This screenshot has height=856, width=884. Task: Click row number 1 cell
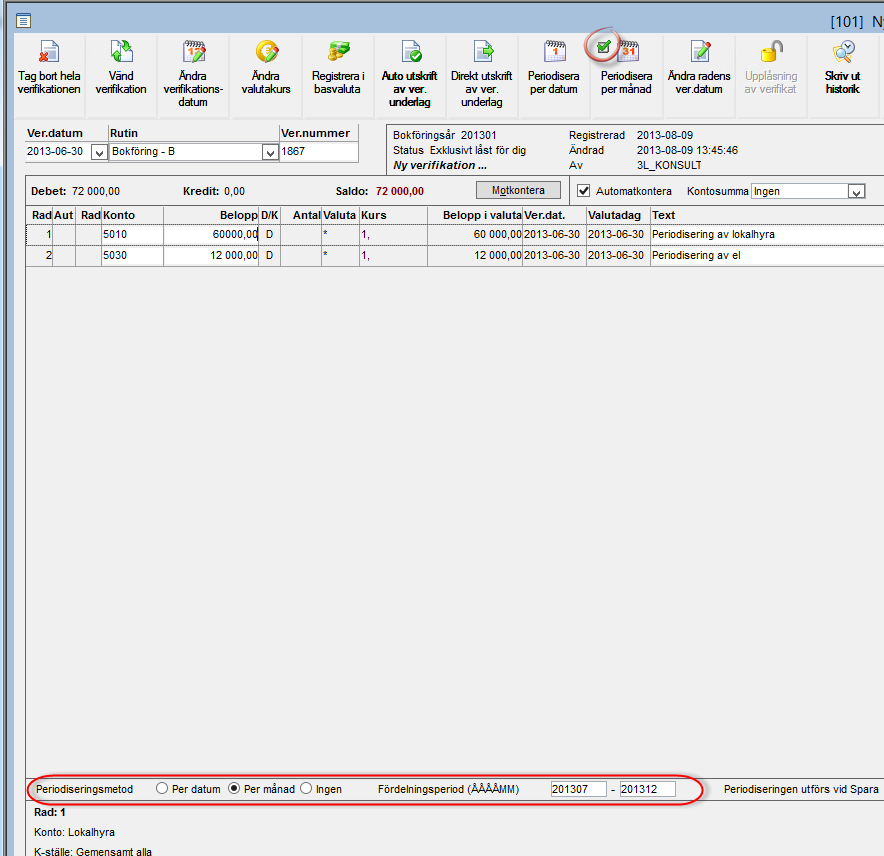click(39, 235)
